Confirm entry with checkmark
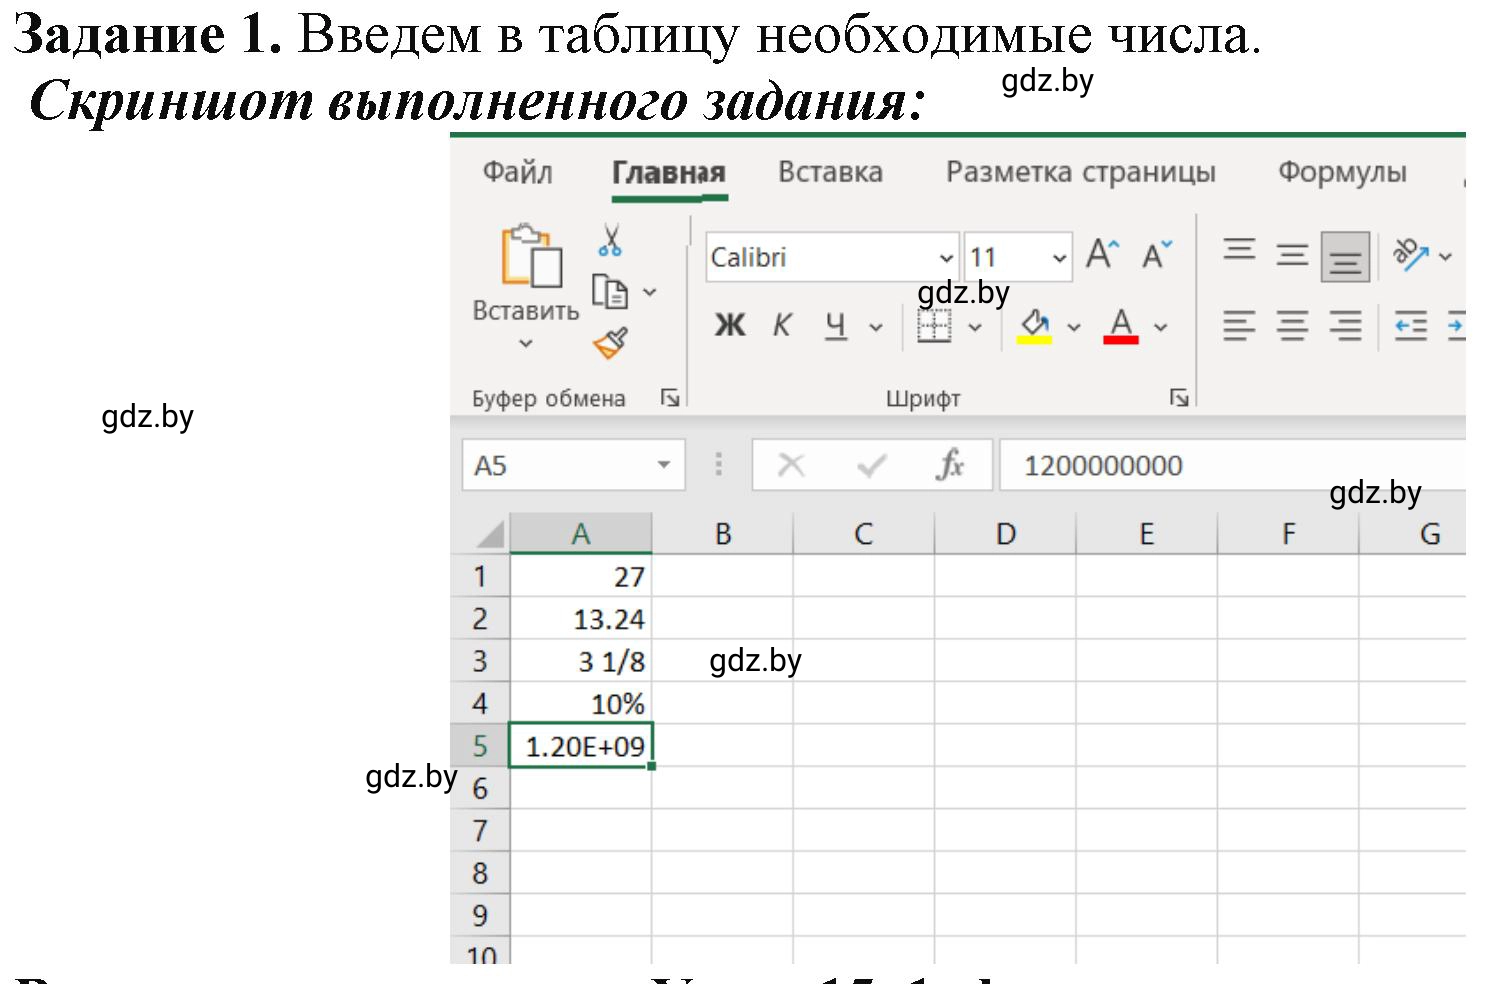The width and height of the screenshot is (1496, 984). pyautogui.click(x=872, y=465)
